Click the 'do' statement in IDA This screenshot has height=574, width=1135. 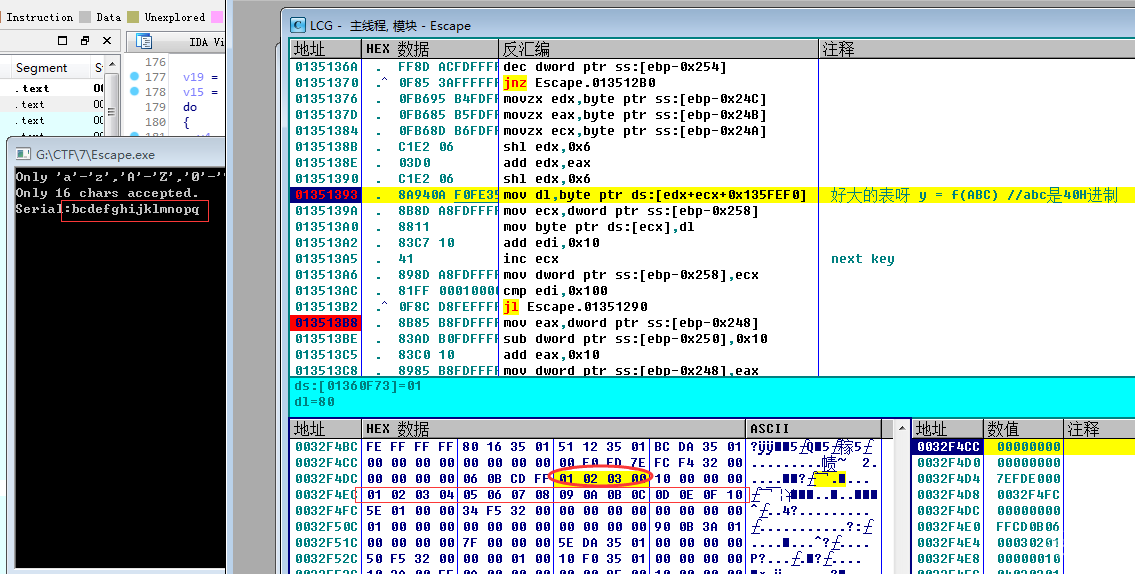click(x=190, y=107)
